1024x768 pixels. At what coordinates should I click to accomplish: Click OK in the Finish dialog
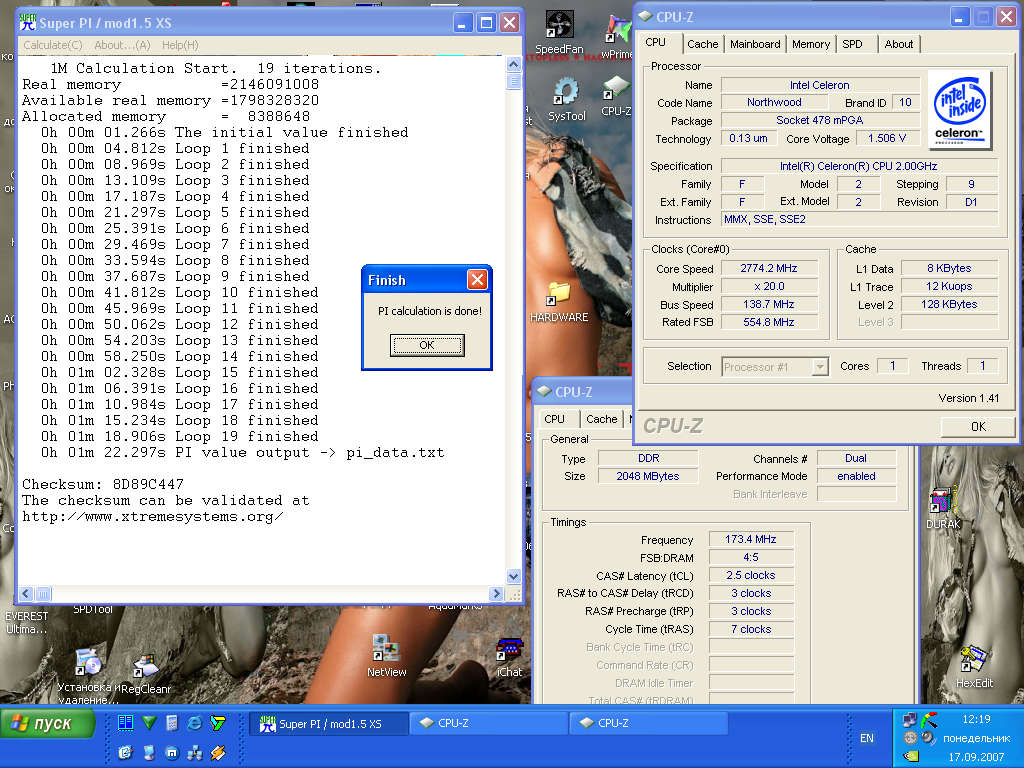tap(426, 345)
